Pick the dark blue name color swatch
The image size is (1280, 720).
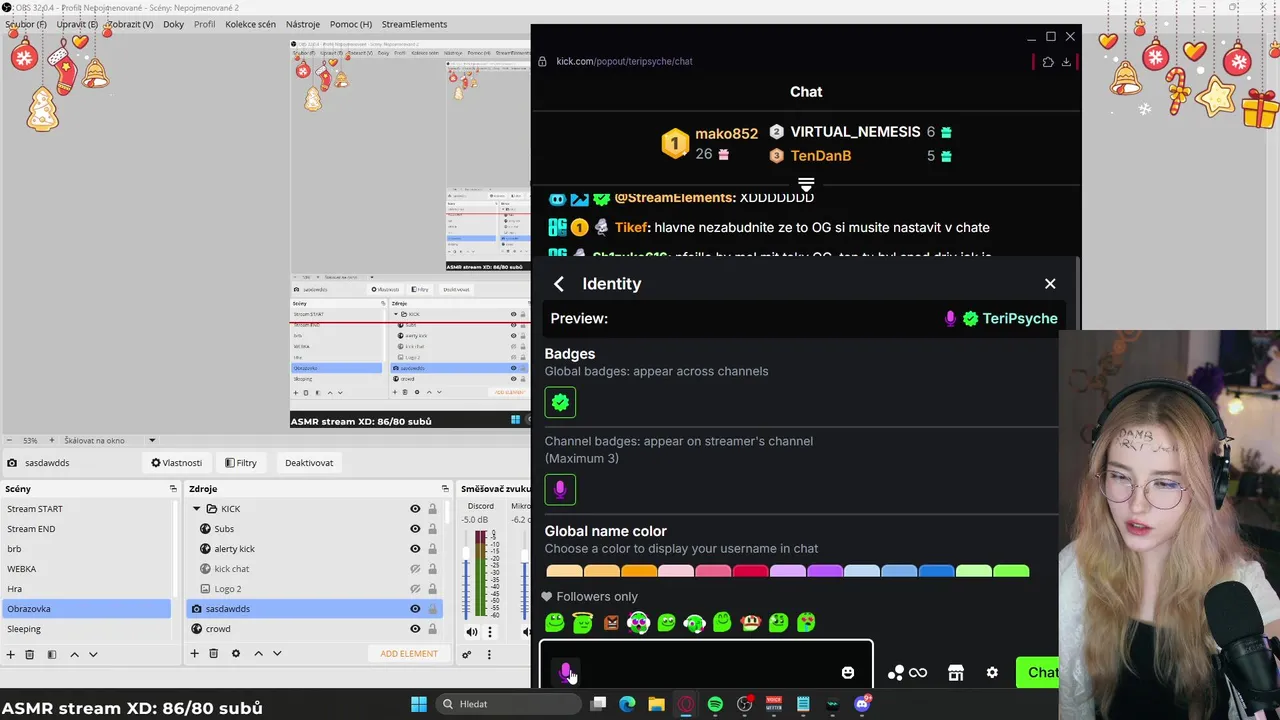pos(936,571)
